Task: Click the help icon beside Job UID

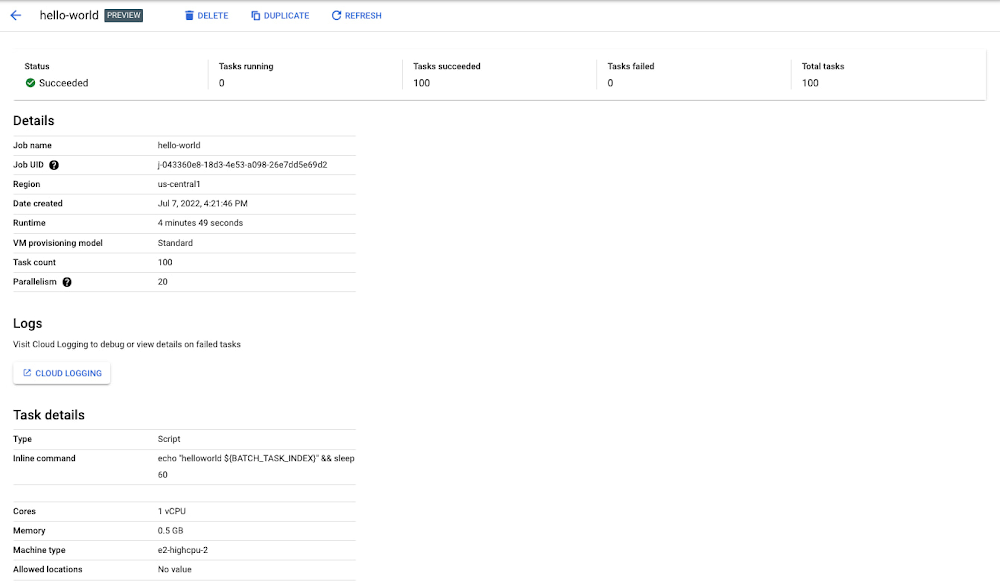Action: tap(54, 165)
